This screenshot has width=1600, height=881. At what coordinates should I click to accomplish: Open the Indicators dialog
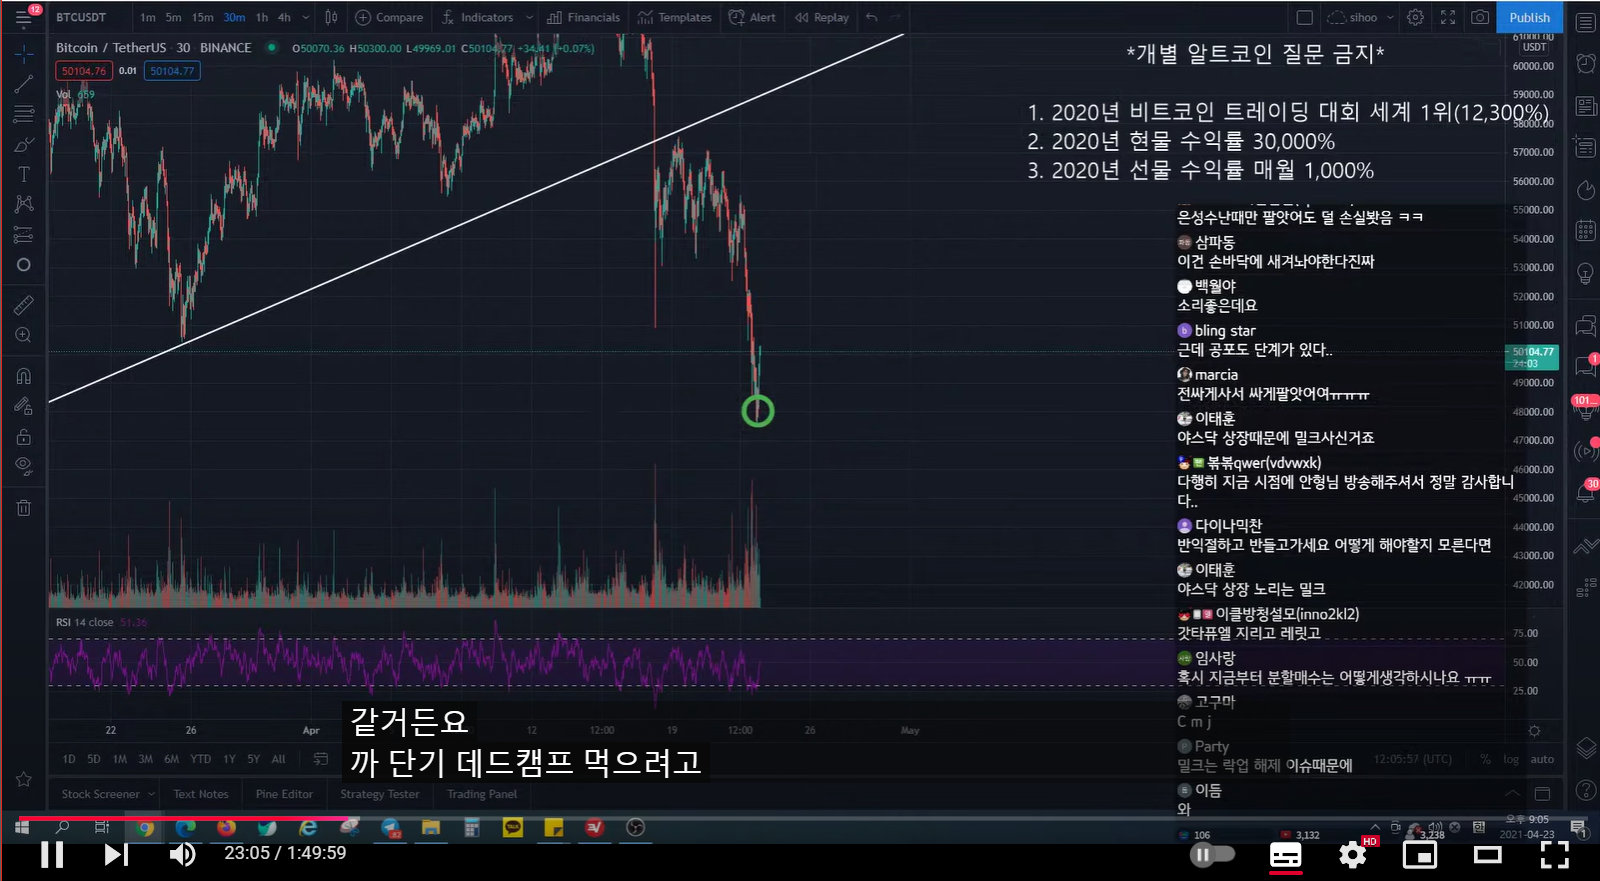click(x=478, y=17)
